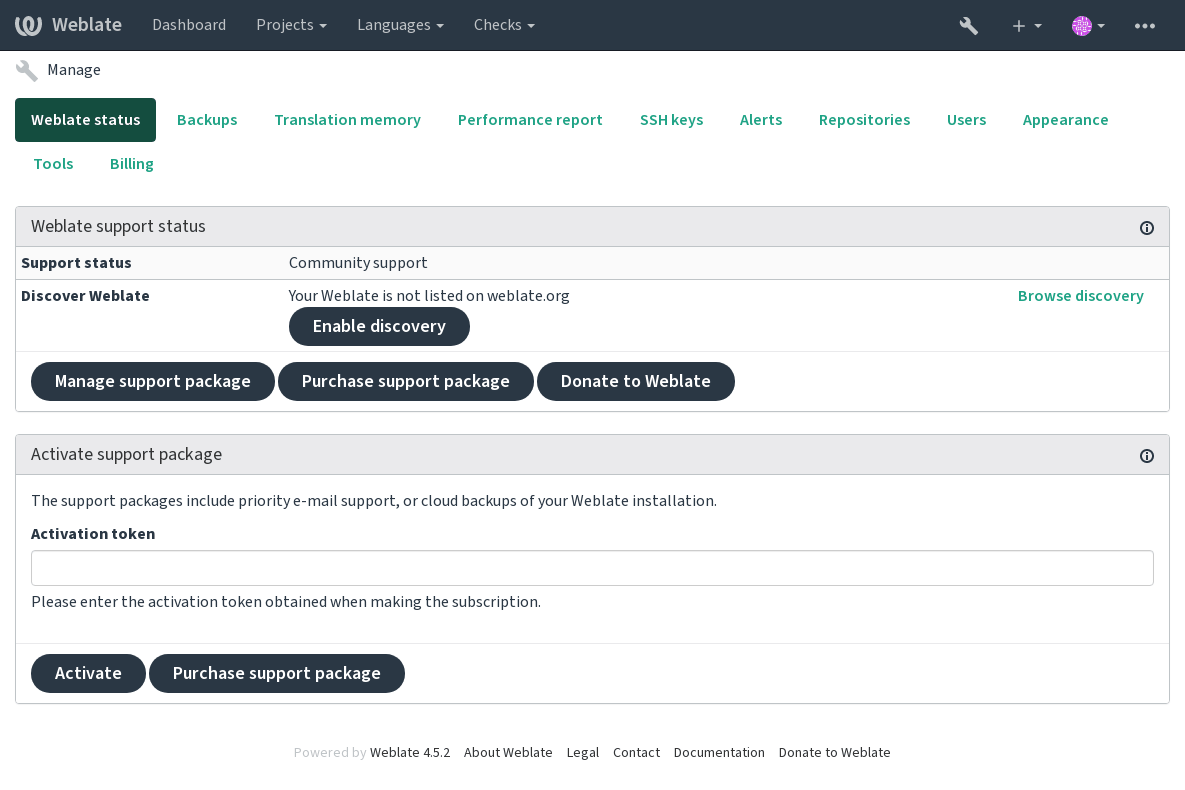Click the Weblate brand name text
Viewport: 1185px width, 790px height.
(x=87, y=25)
